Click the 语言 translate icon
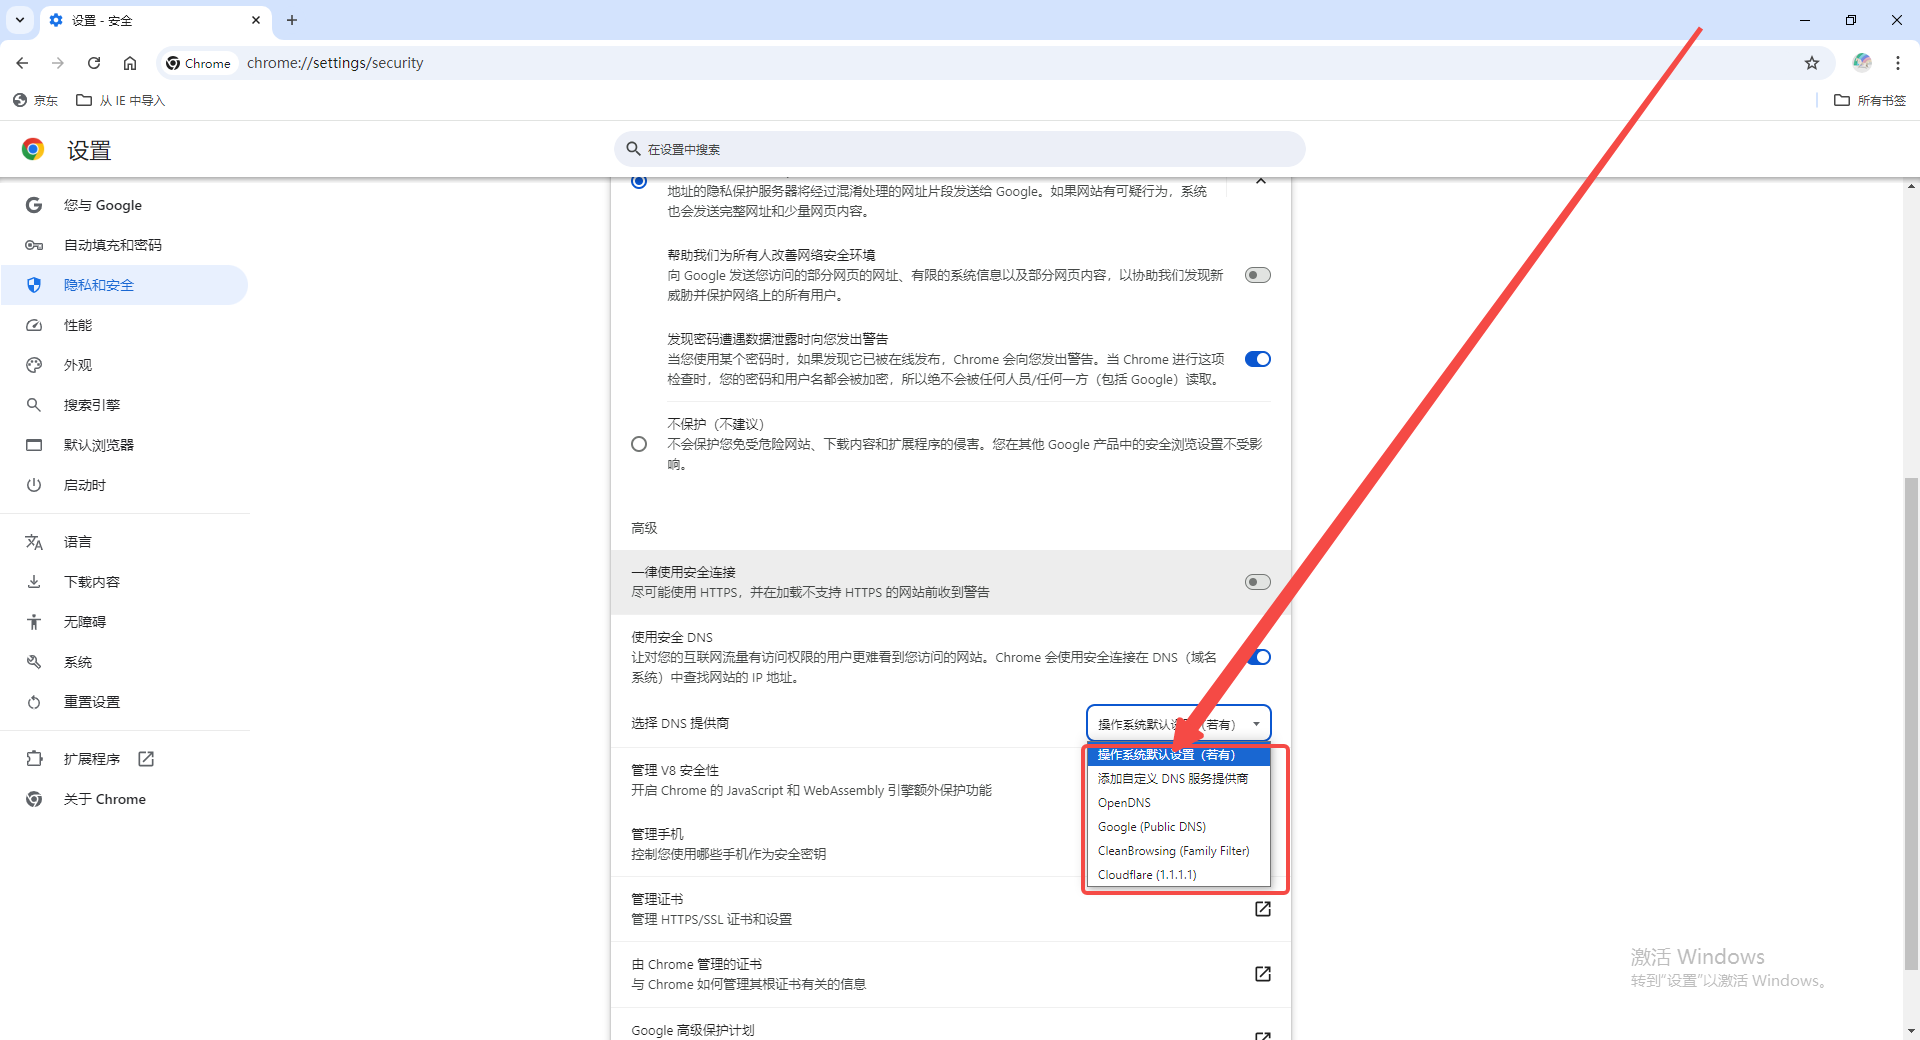Screen dimensions: 1920x1040 tap(34, 542)
